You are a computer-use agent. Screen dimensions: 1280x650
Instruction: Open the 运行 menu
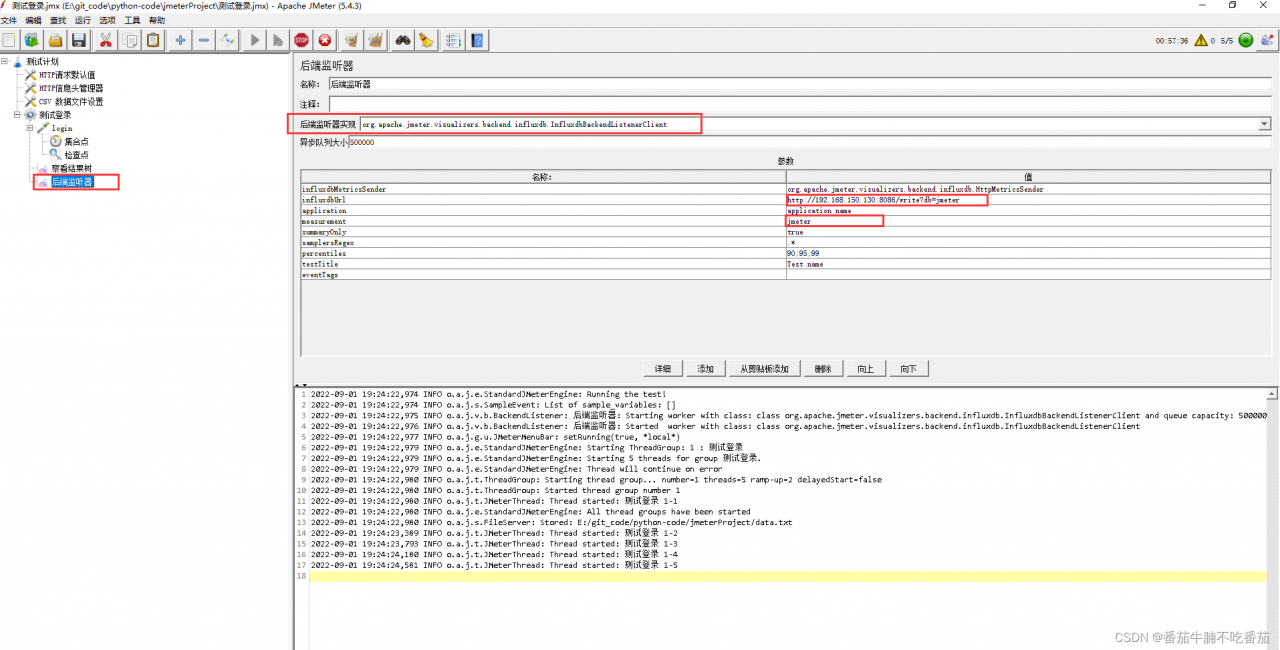[x=83, y=21]
